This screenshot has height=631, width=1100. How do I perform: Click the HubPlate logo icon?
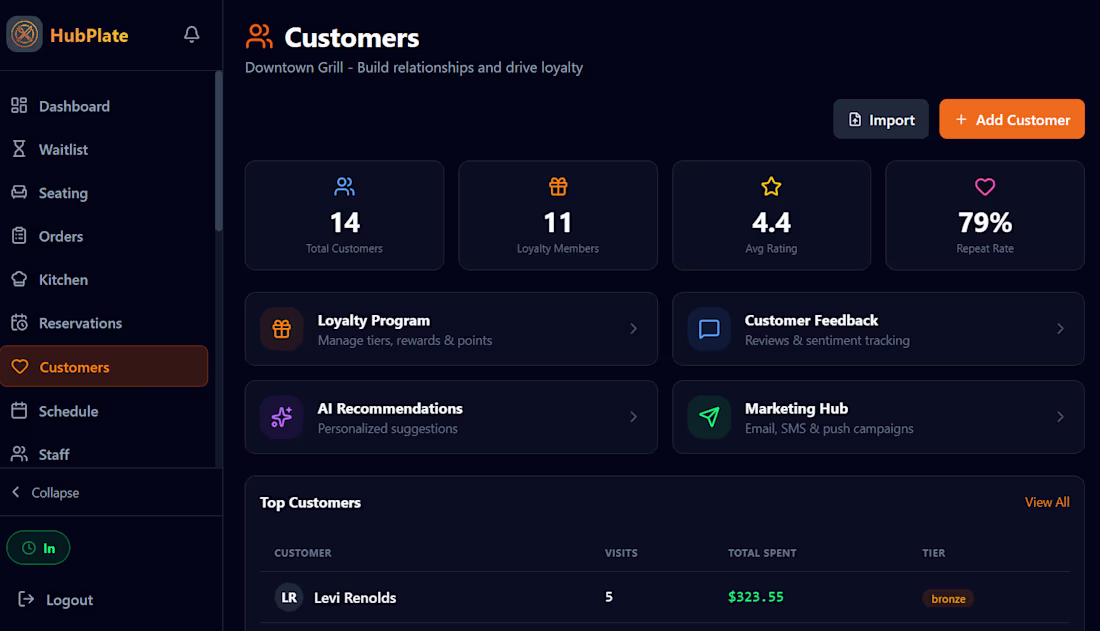coord(25,34)
